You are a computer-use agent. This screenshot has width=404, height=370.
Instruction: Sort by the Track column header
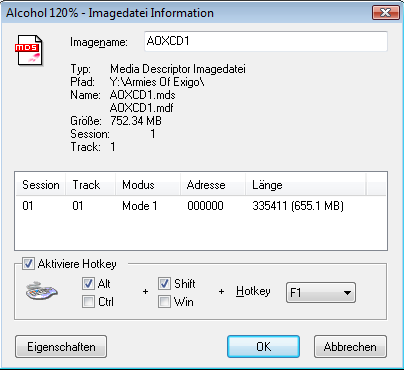pyautogui.click(x=90, y=185)
